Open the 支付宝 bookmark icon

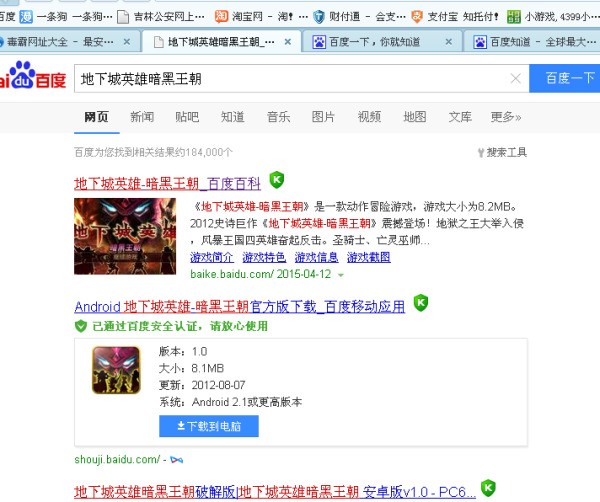point(417,16)
